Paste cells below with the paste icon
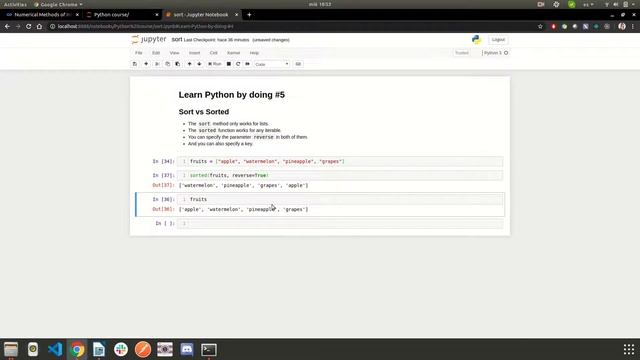 pyautogui.click(x=178, y=64)
